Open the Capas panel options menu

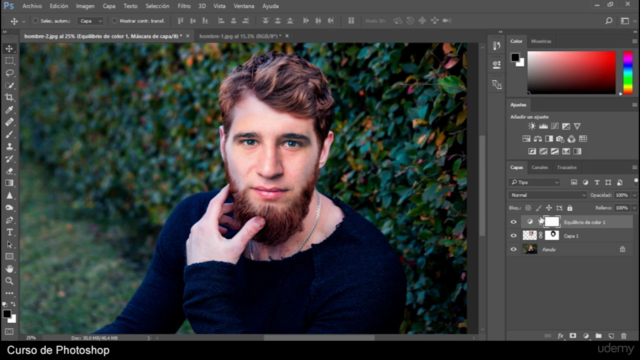(634, 167)
